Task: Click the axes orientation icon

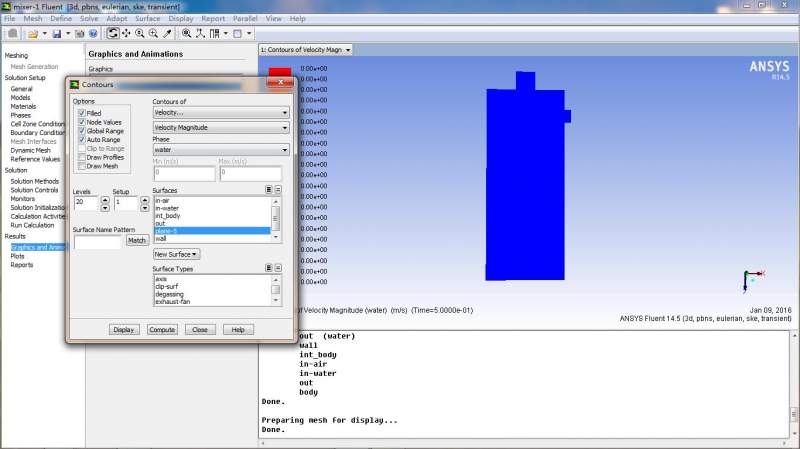Action: pos(200,34)
